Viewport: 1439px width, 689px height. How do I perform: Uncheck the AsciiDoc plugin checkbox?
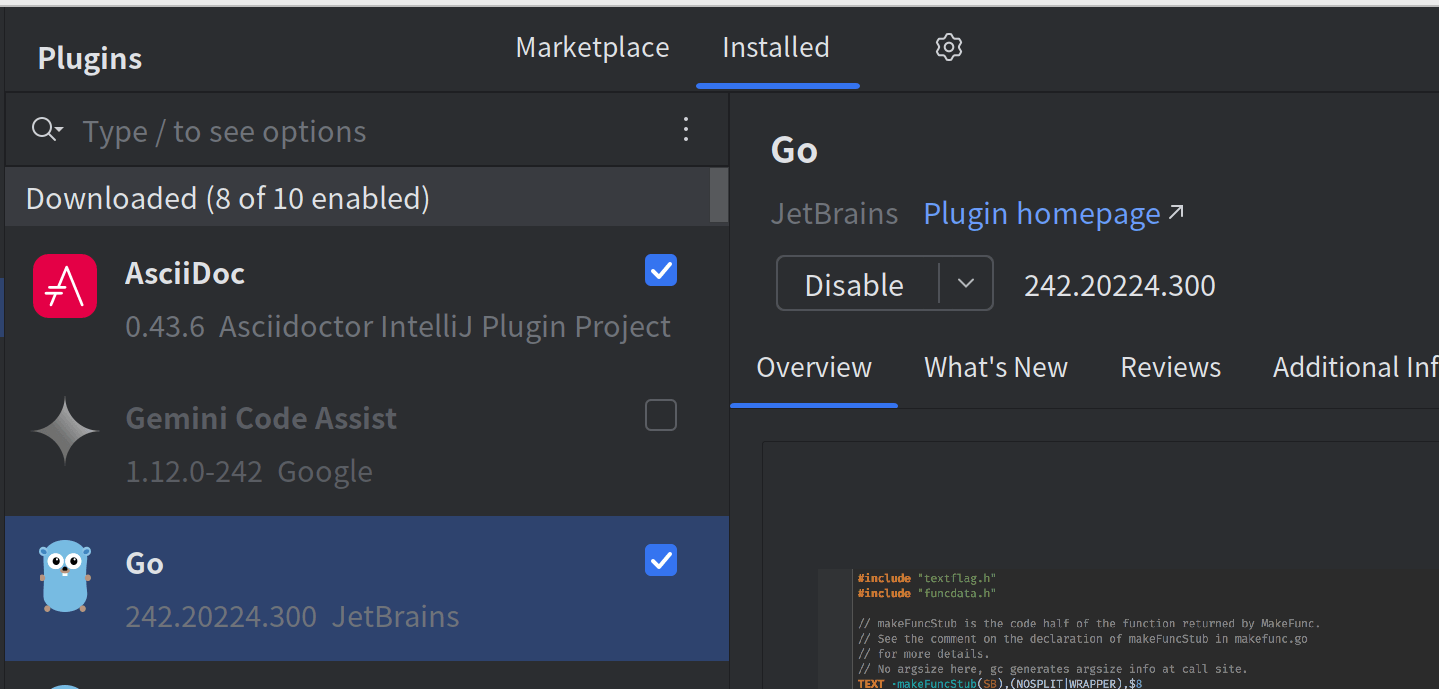[x=660, y=270]
